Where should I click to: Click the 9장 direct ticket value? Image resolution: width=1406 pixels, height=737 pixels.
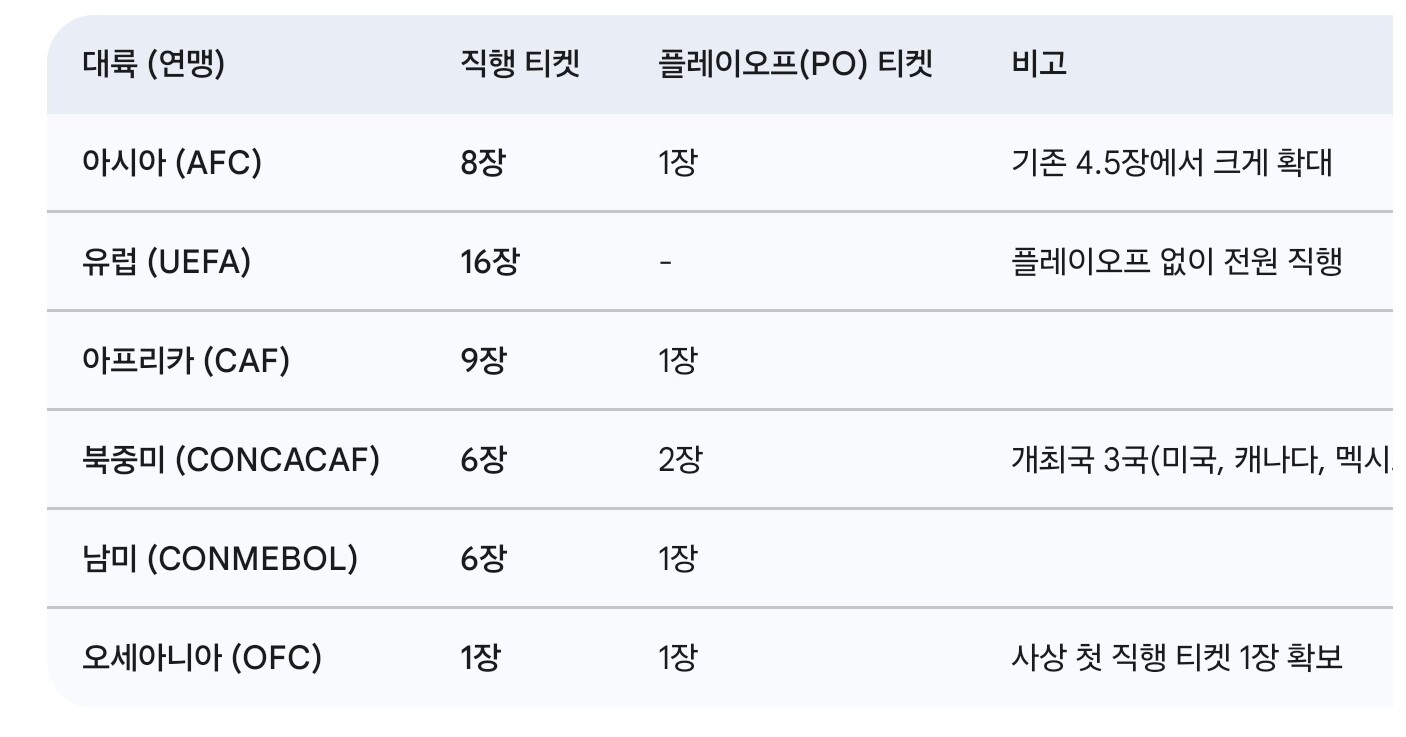(483, 360)
